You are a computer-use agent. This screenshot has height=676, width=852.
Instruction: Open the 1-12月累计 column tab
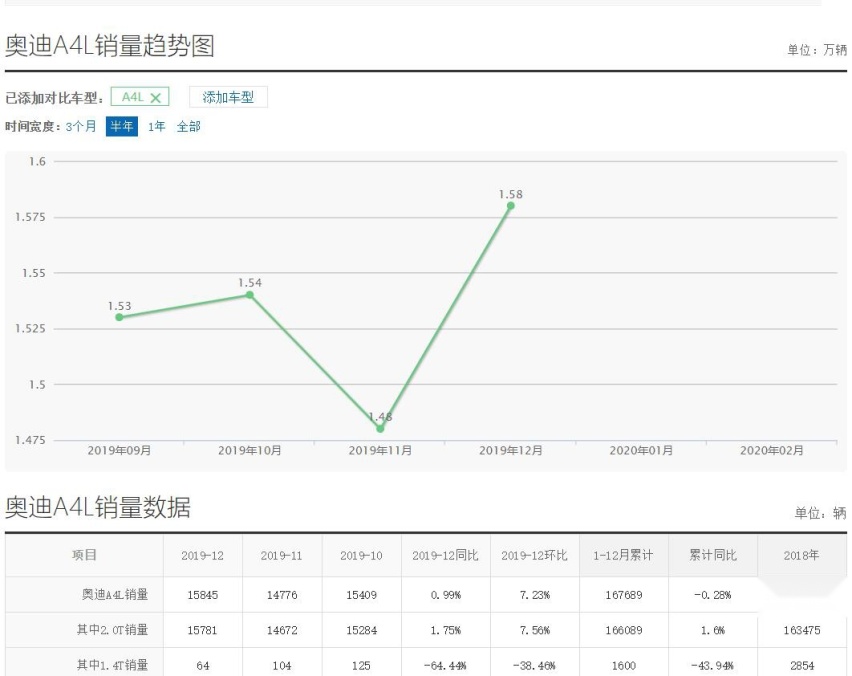point(624,555)
